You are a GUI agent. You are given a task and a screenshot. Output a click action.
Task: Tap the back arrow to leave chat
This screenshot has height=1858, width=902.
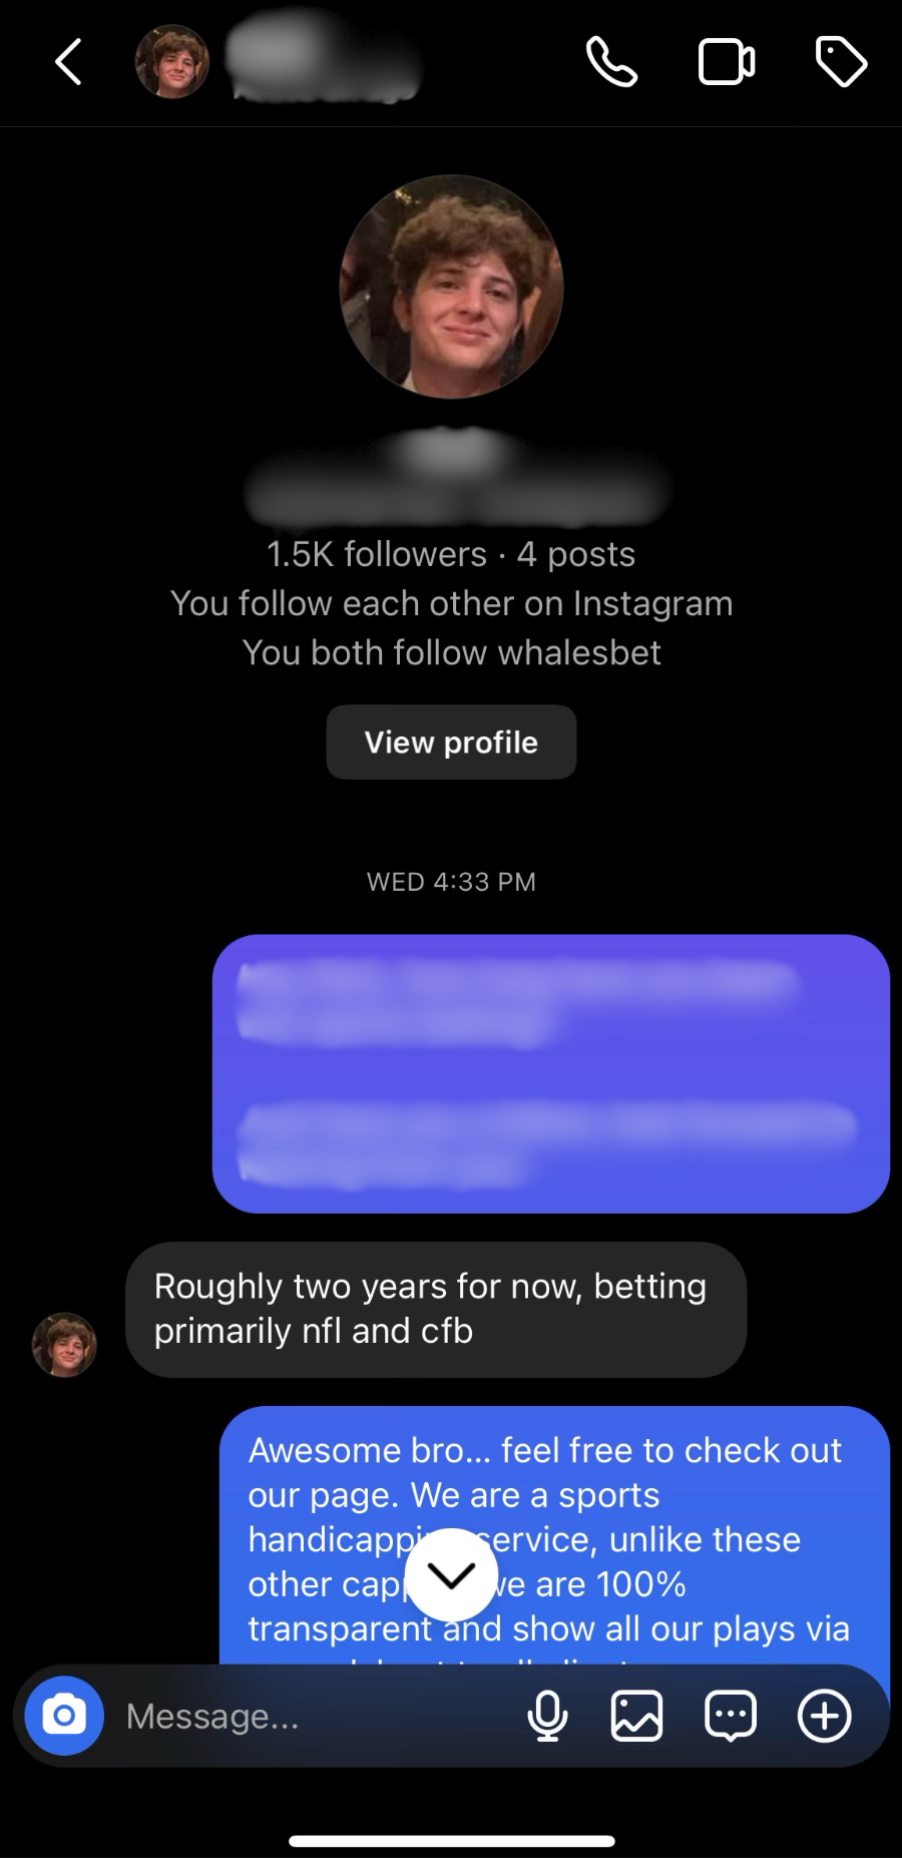click(68, 62)
